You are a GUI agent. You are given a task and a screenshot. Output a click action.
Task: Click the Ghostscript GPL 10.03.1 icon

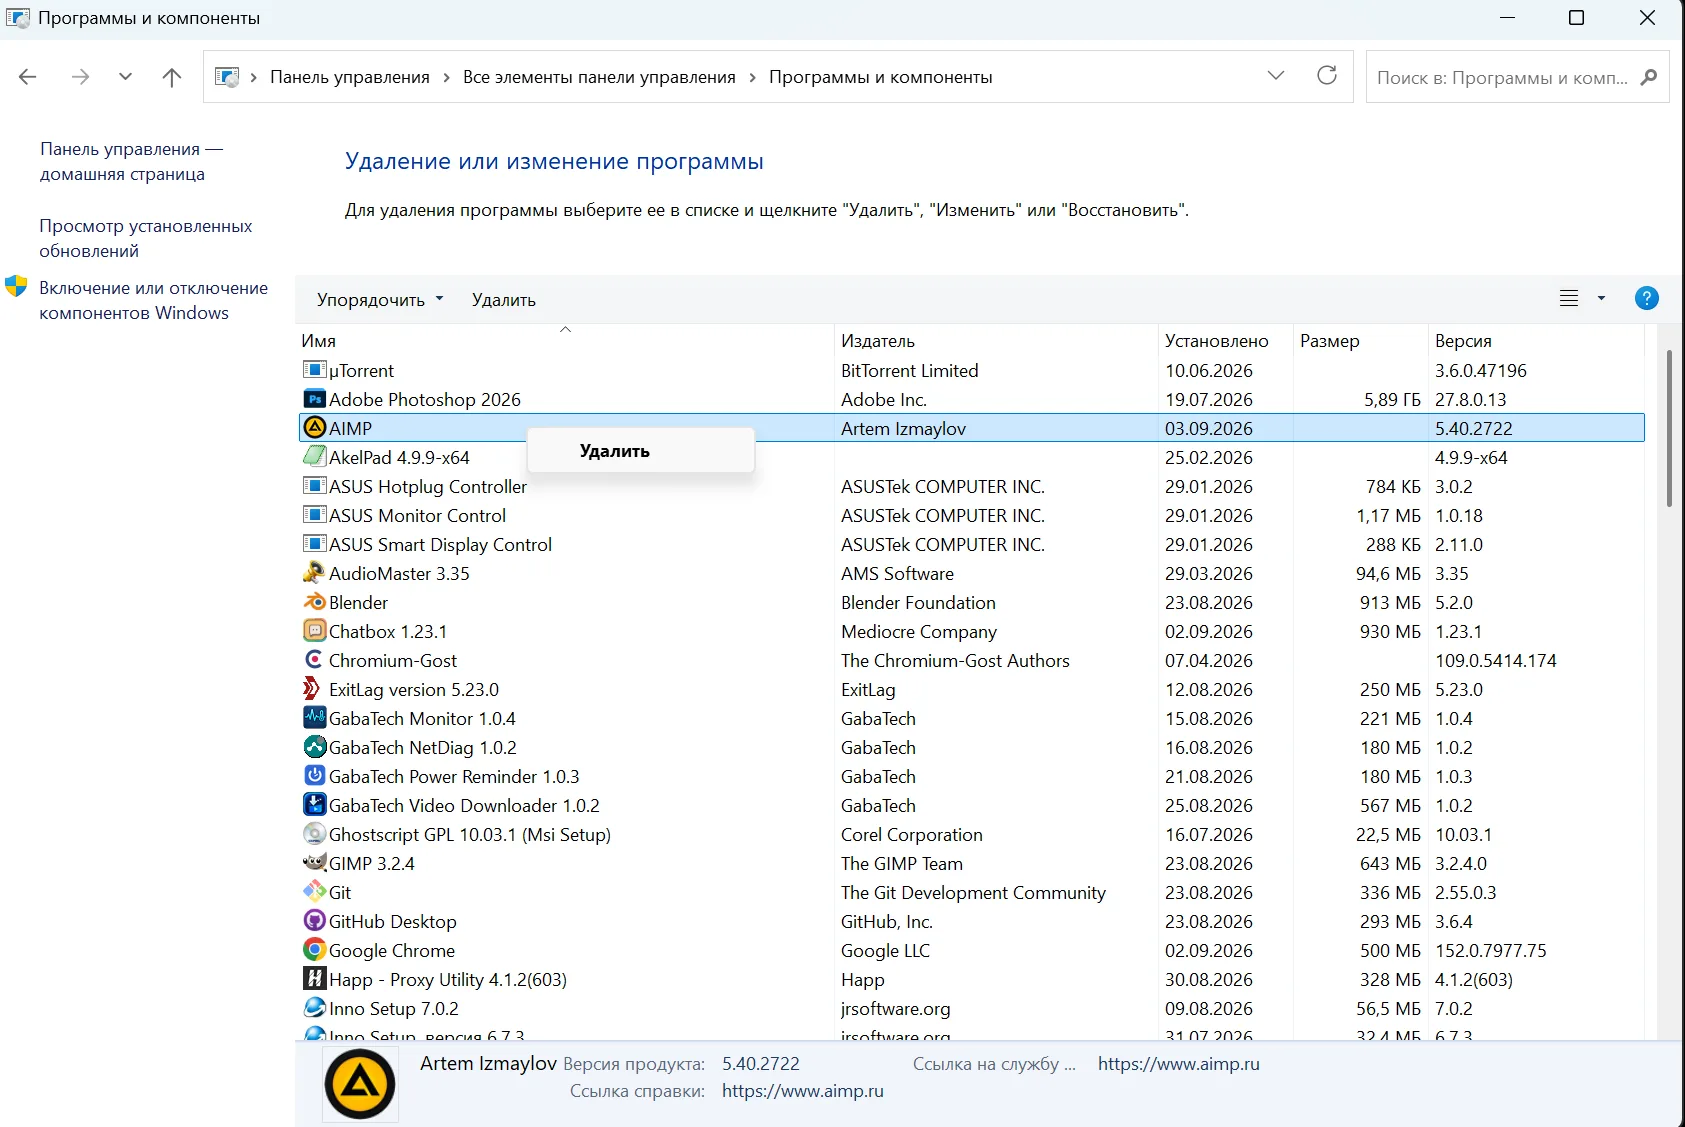tap(314, 834)
